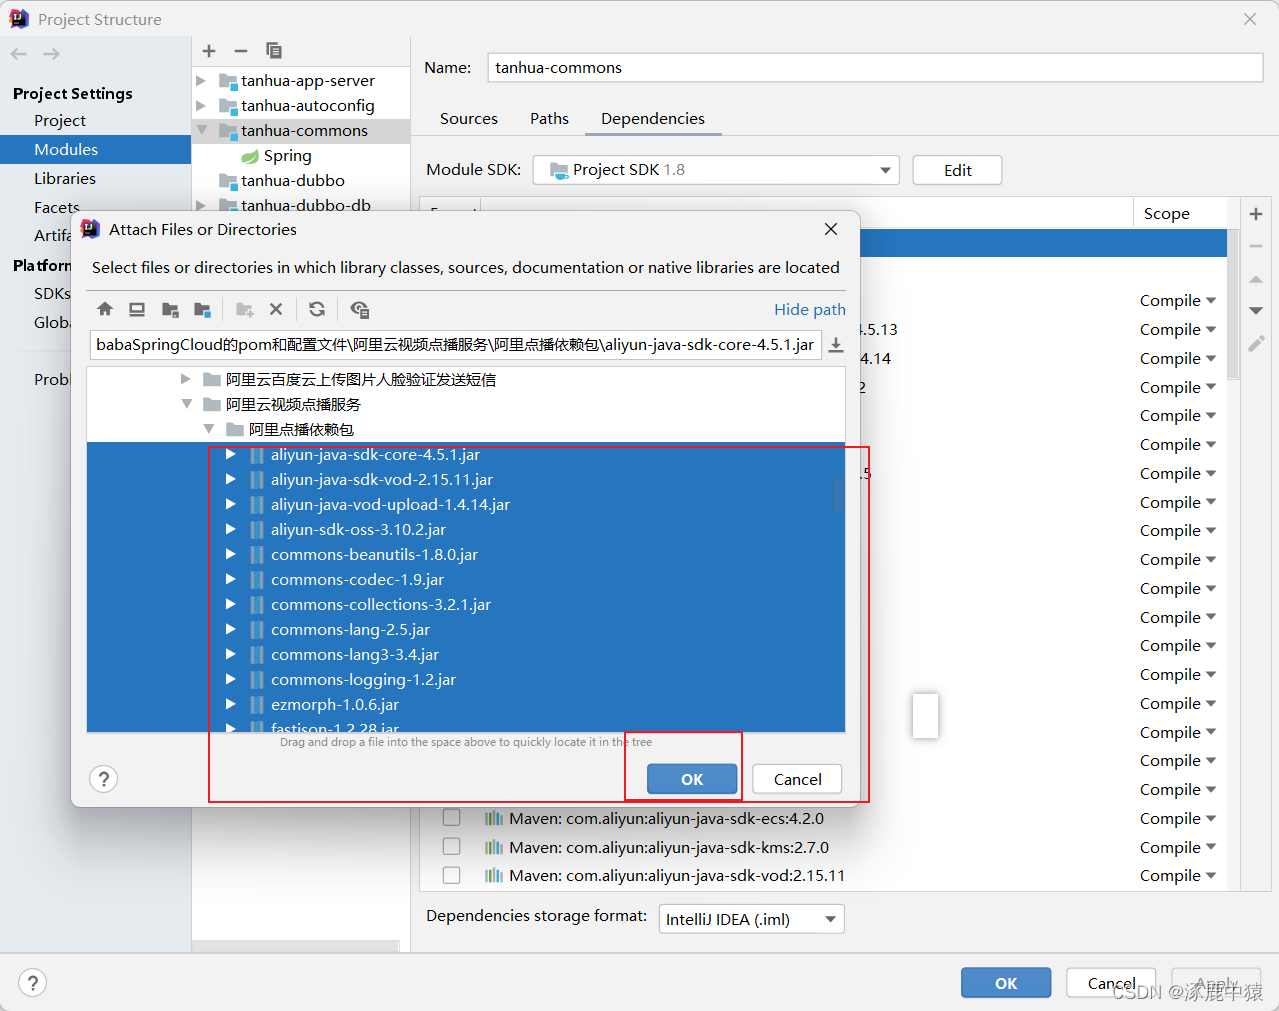Select ezmorph-1.0.6.jar row
1279x1011 pixels.
coord(466,704)
